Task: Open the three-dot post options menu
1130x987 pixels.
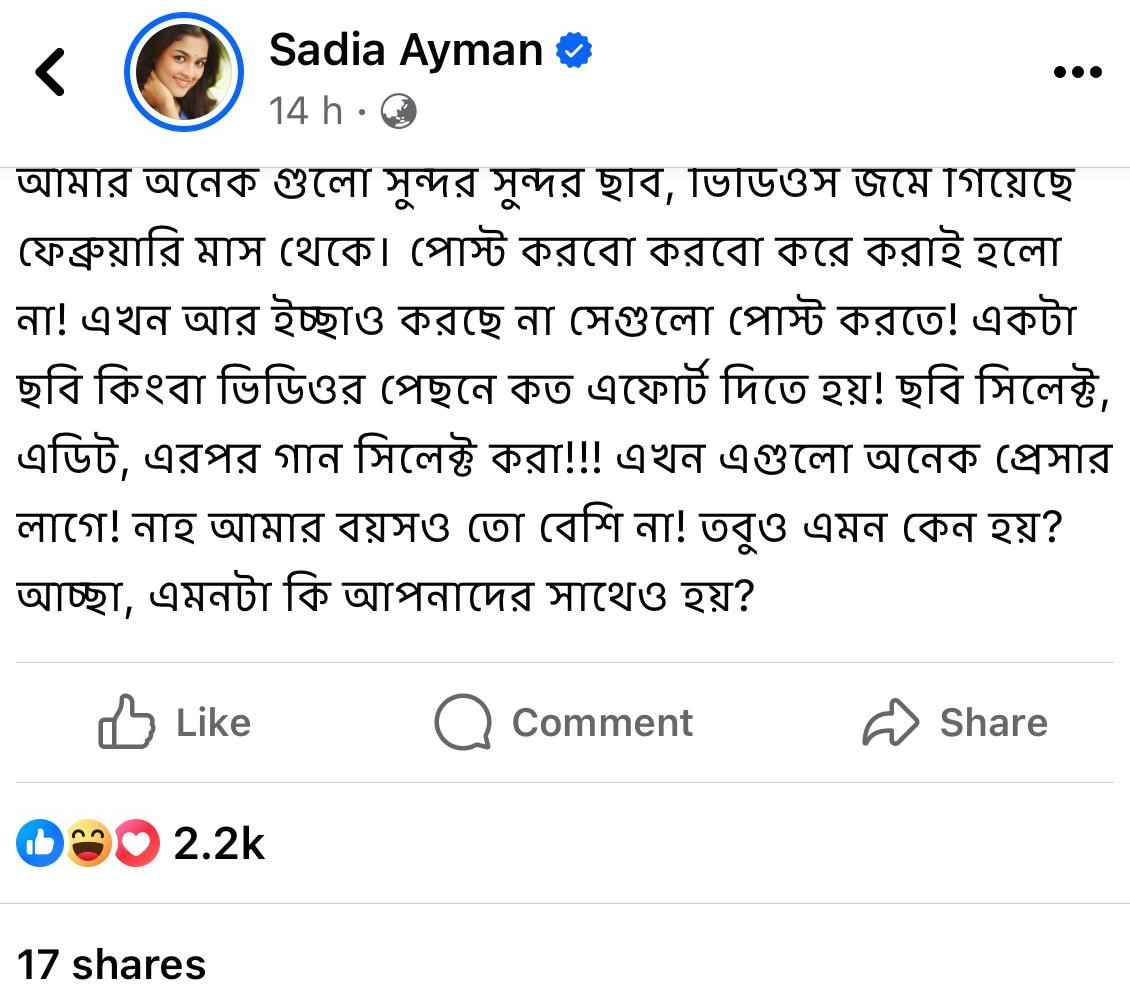Action: point(1078,72)
